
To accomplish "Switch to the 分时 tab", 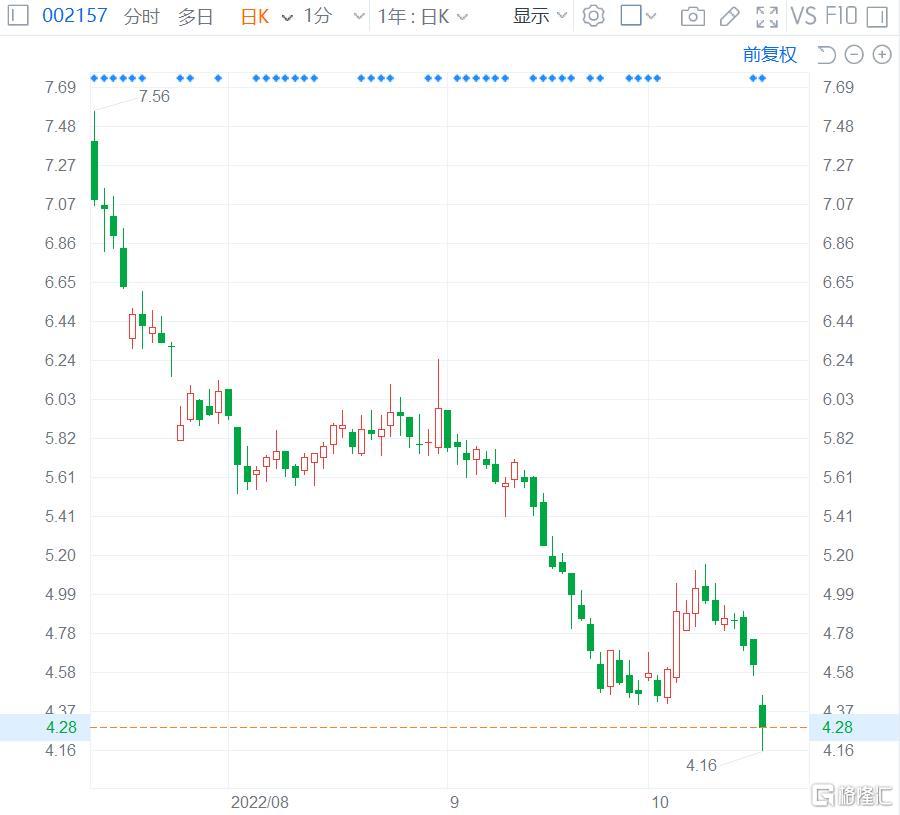I will pos(141,16).
